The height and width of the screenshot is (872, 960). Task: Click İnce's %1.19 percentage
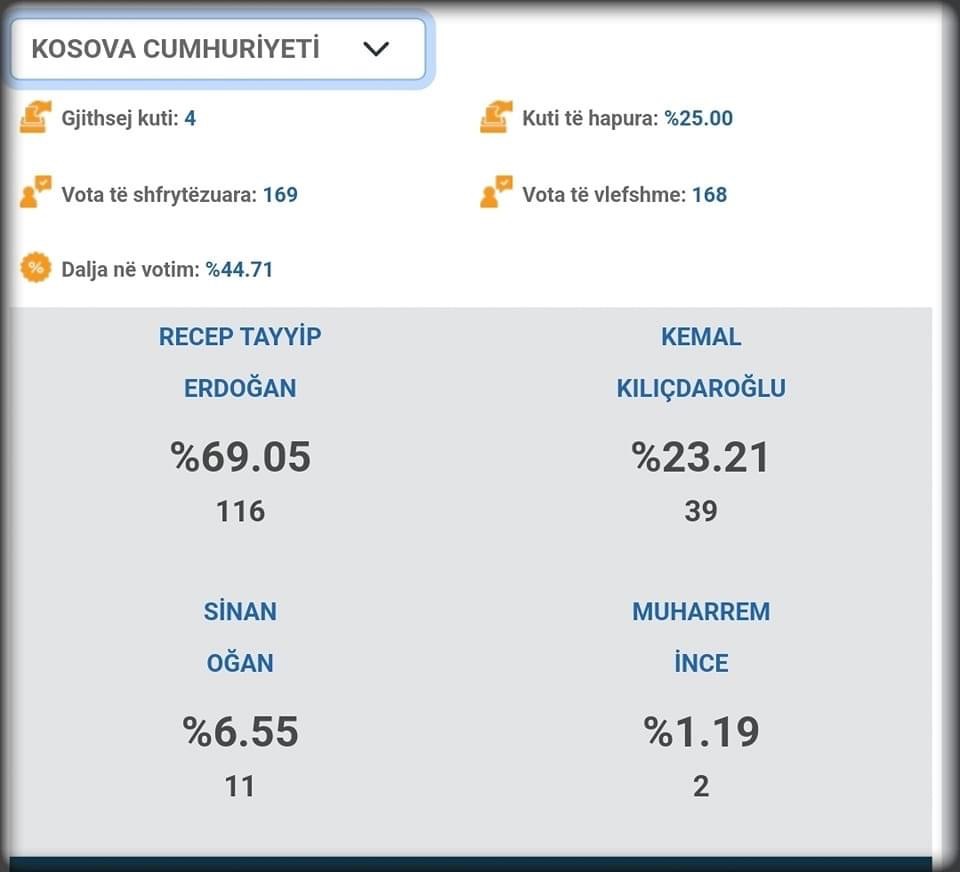click(x=702, y=732)
